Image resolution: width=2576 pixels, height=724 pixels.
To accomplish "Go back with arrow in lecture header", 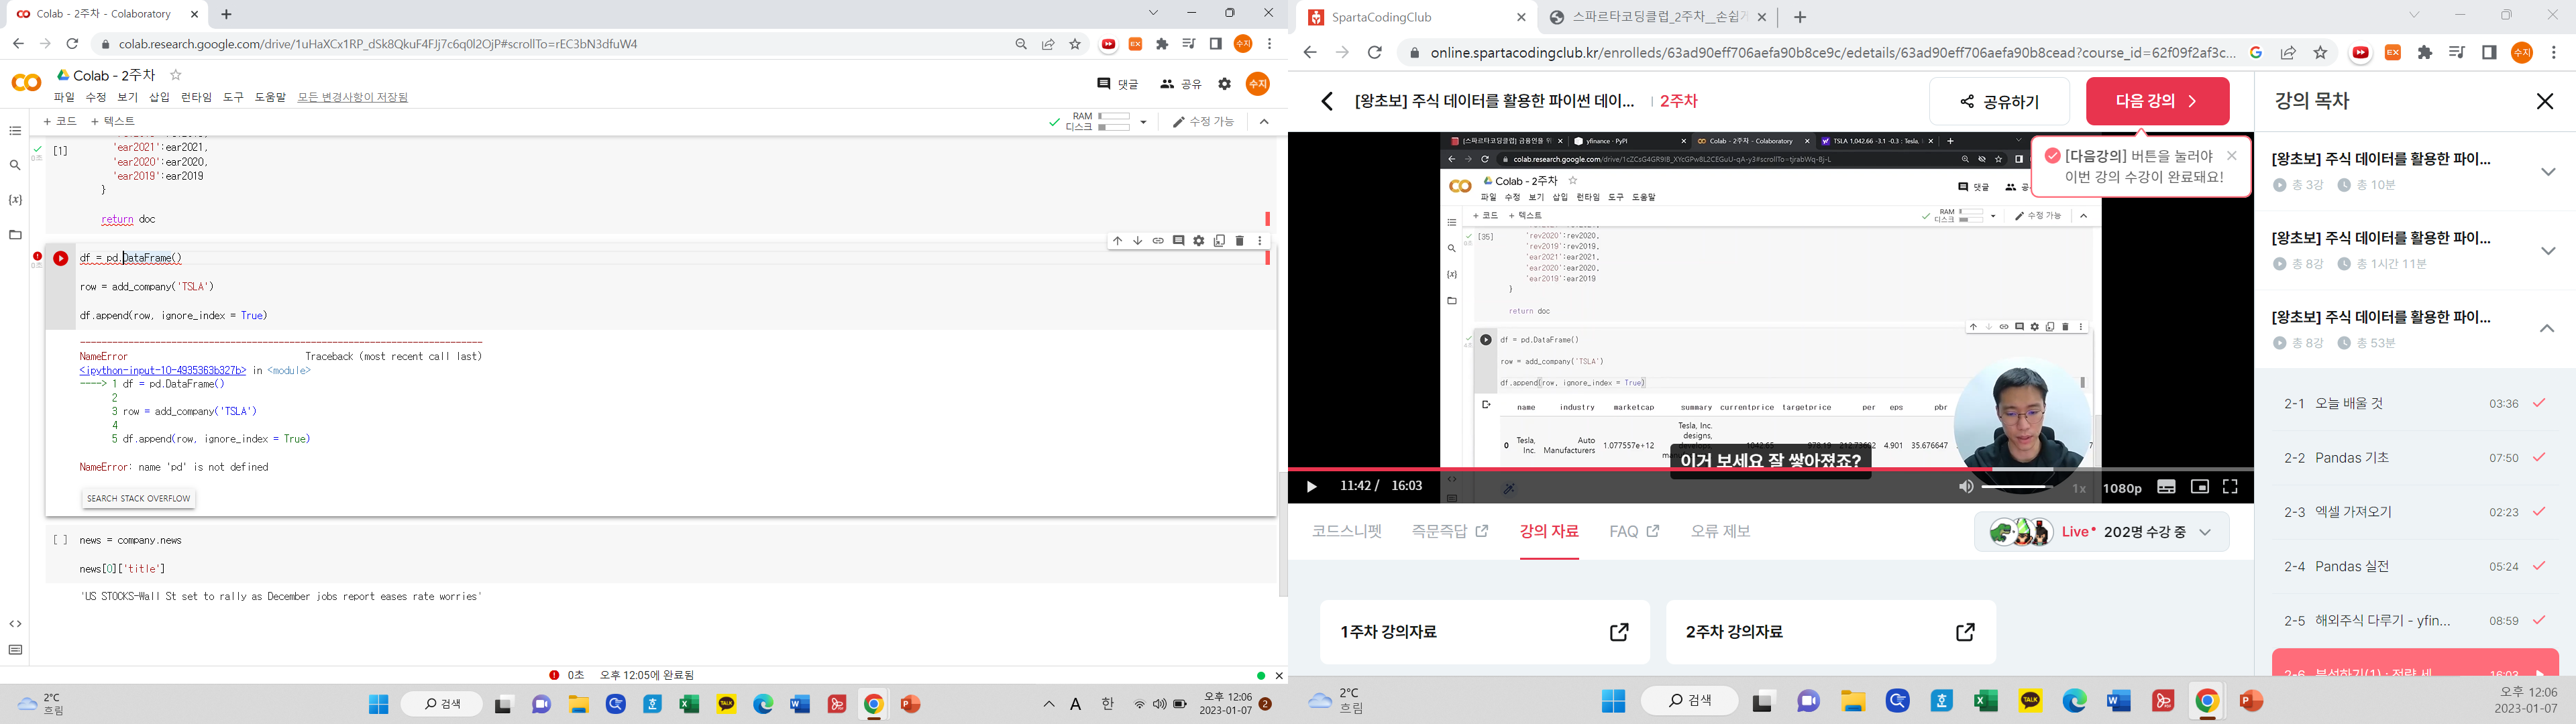I will 1327,101.
